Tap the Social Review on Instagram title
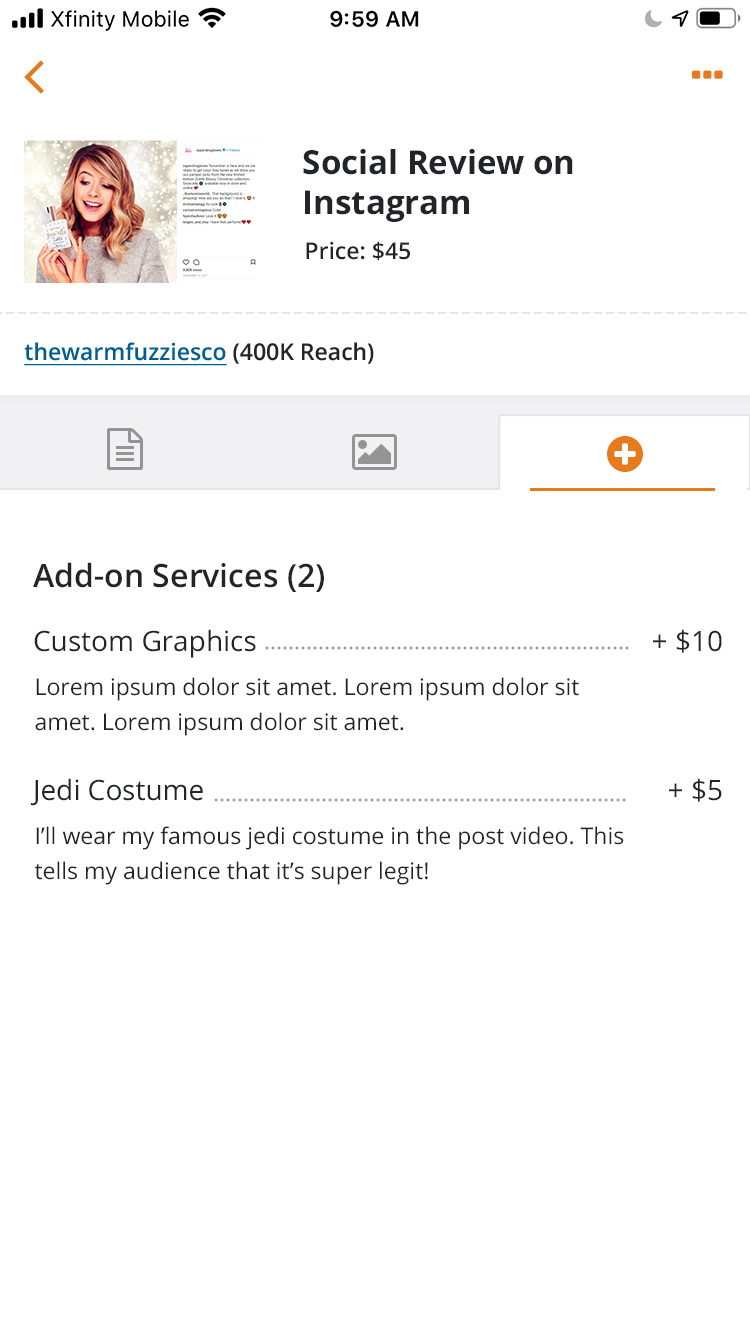 [x=438, y=182]
